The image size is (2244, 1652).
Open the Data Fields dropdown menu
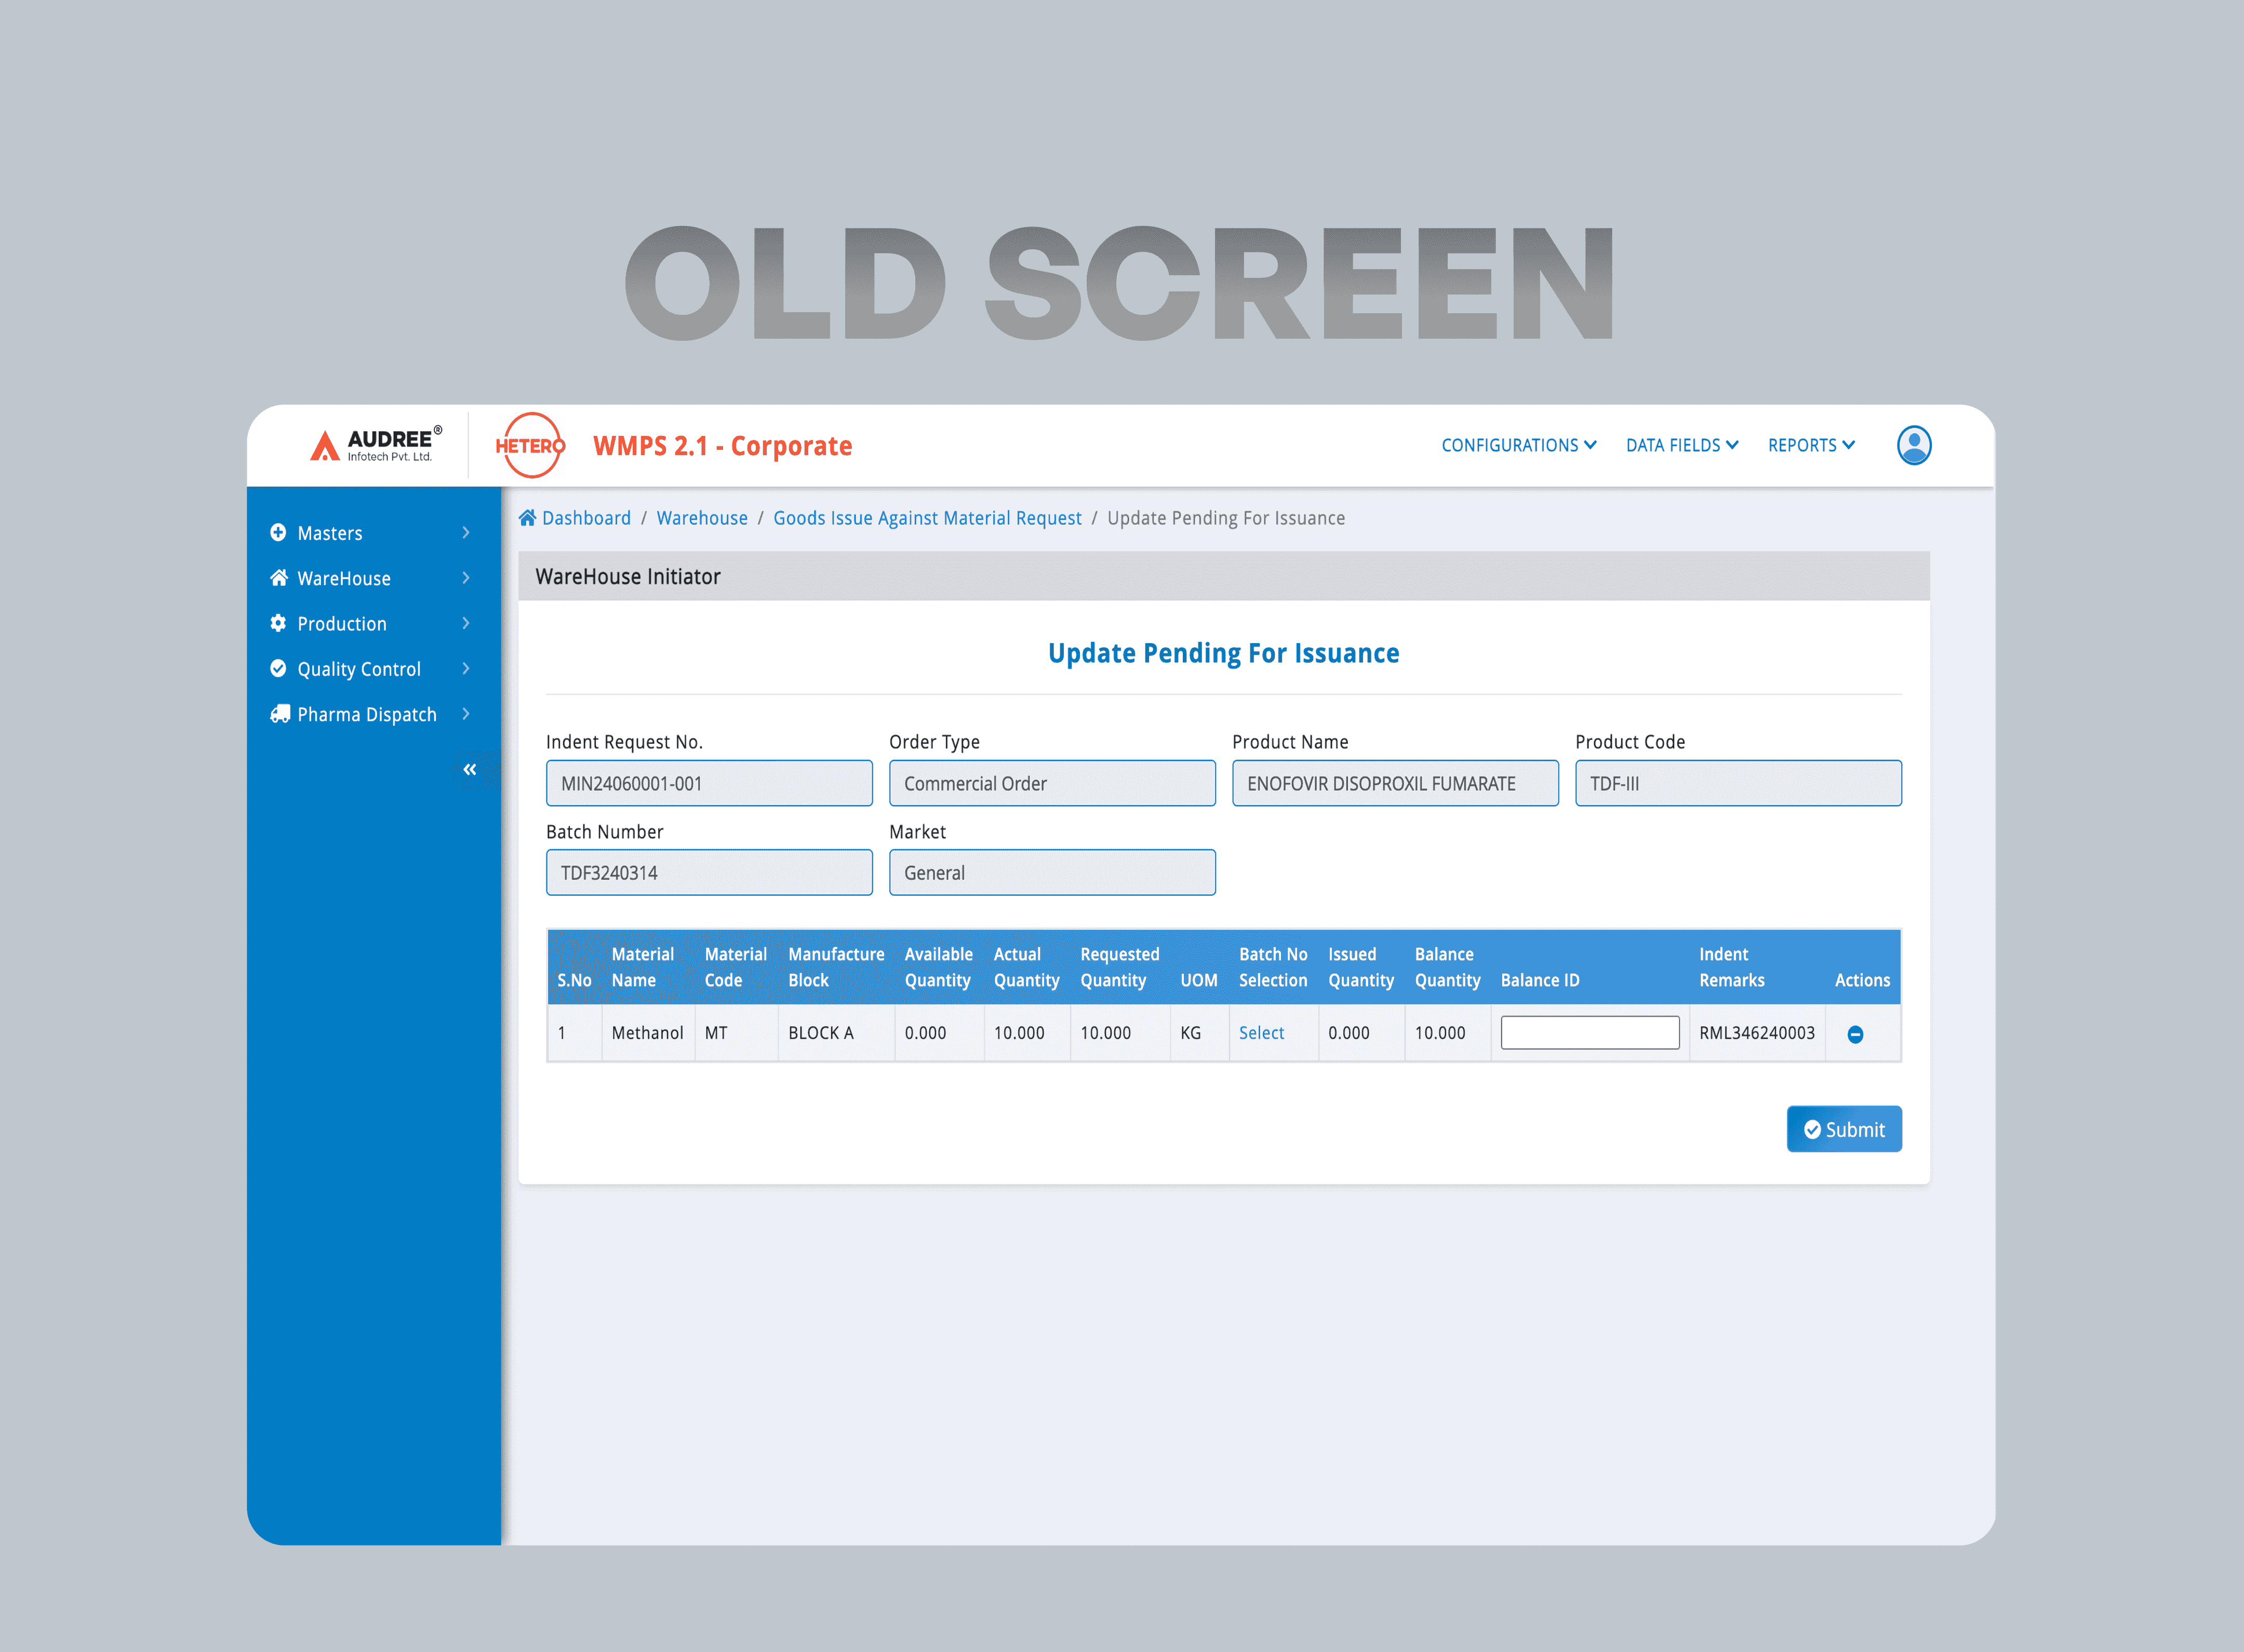tap(1681, 445)
